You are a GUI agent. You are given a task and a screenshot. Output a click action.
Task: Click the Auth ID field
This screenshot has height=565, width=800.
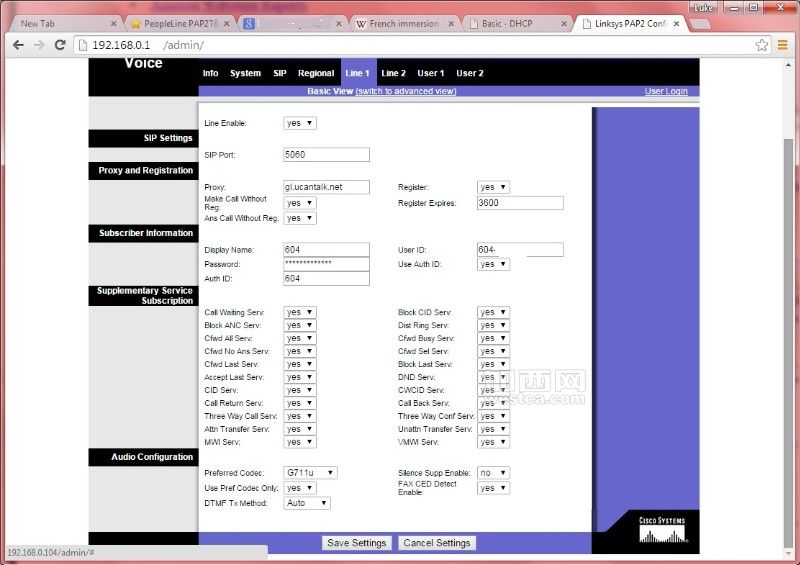click(326, 278)
